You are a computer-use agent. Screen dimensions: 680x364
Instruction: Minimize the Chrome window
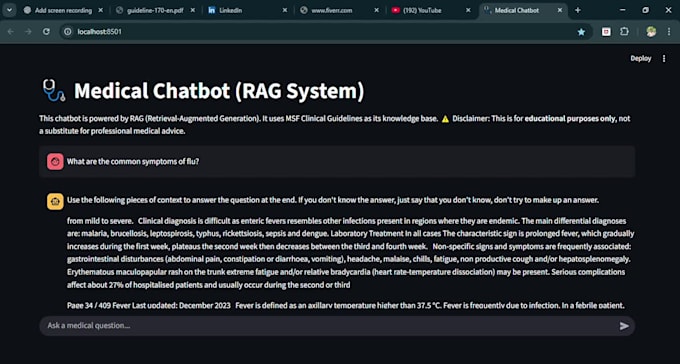click(623, 10)
